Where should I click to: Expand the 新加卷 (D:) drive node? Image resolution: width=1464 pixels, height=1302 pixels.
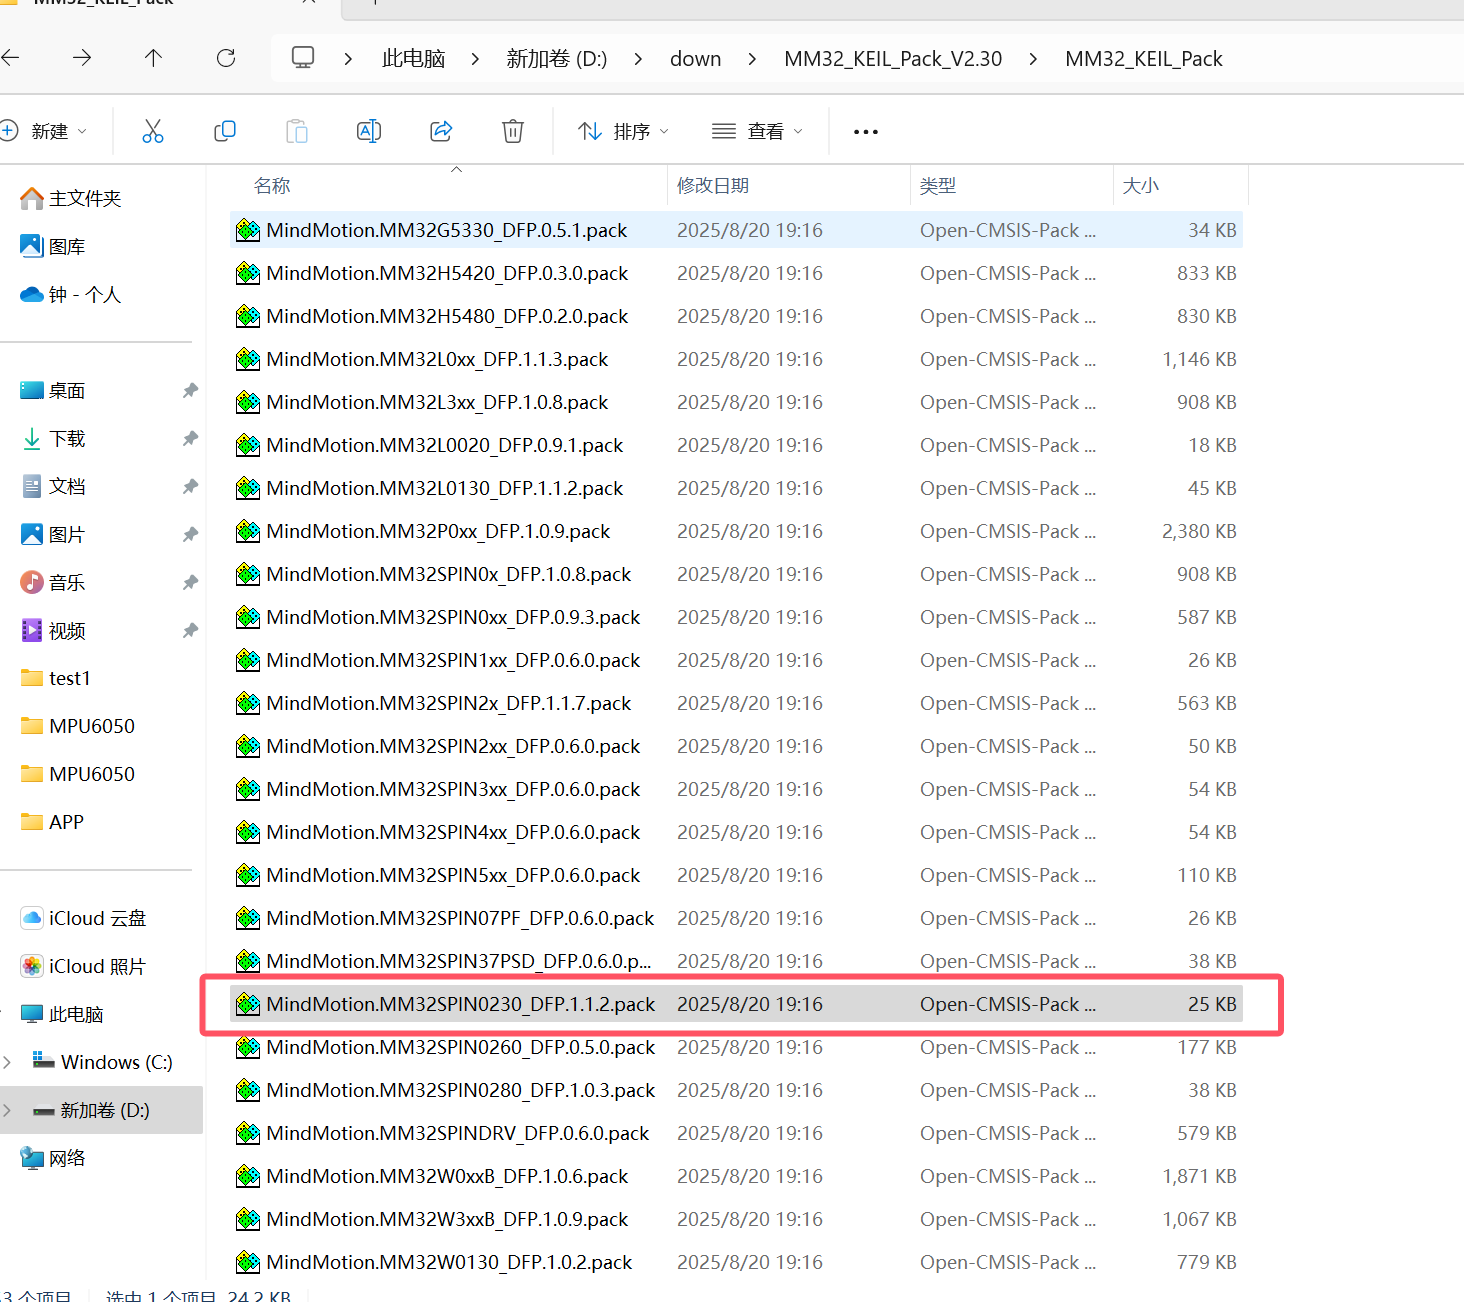coord(8,1110)
